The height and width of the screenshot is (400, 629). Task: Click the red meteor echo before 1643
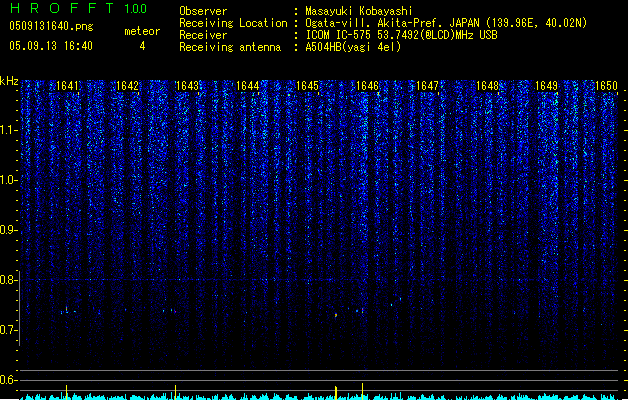click(x=175, y=311)
